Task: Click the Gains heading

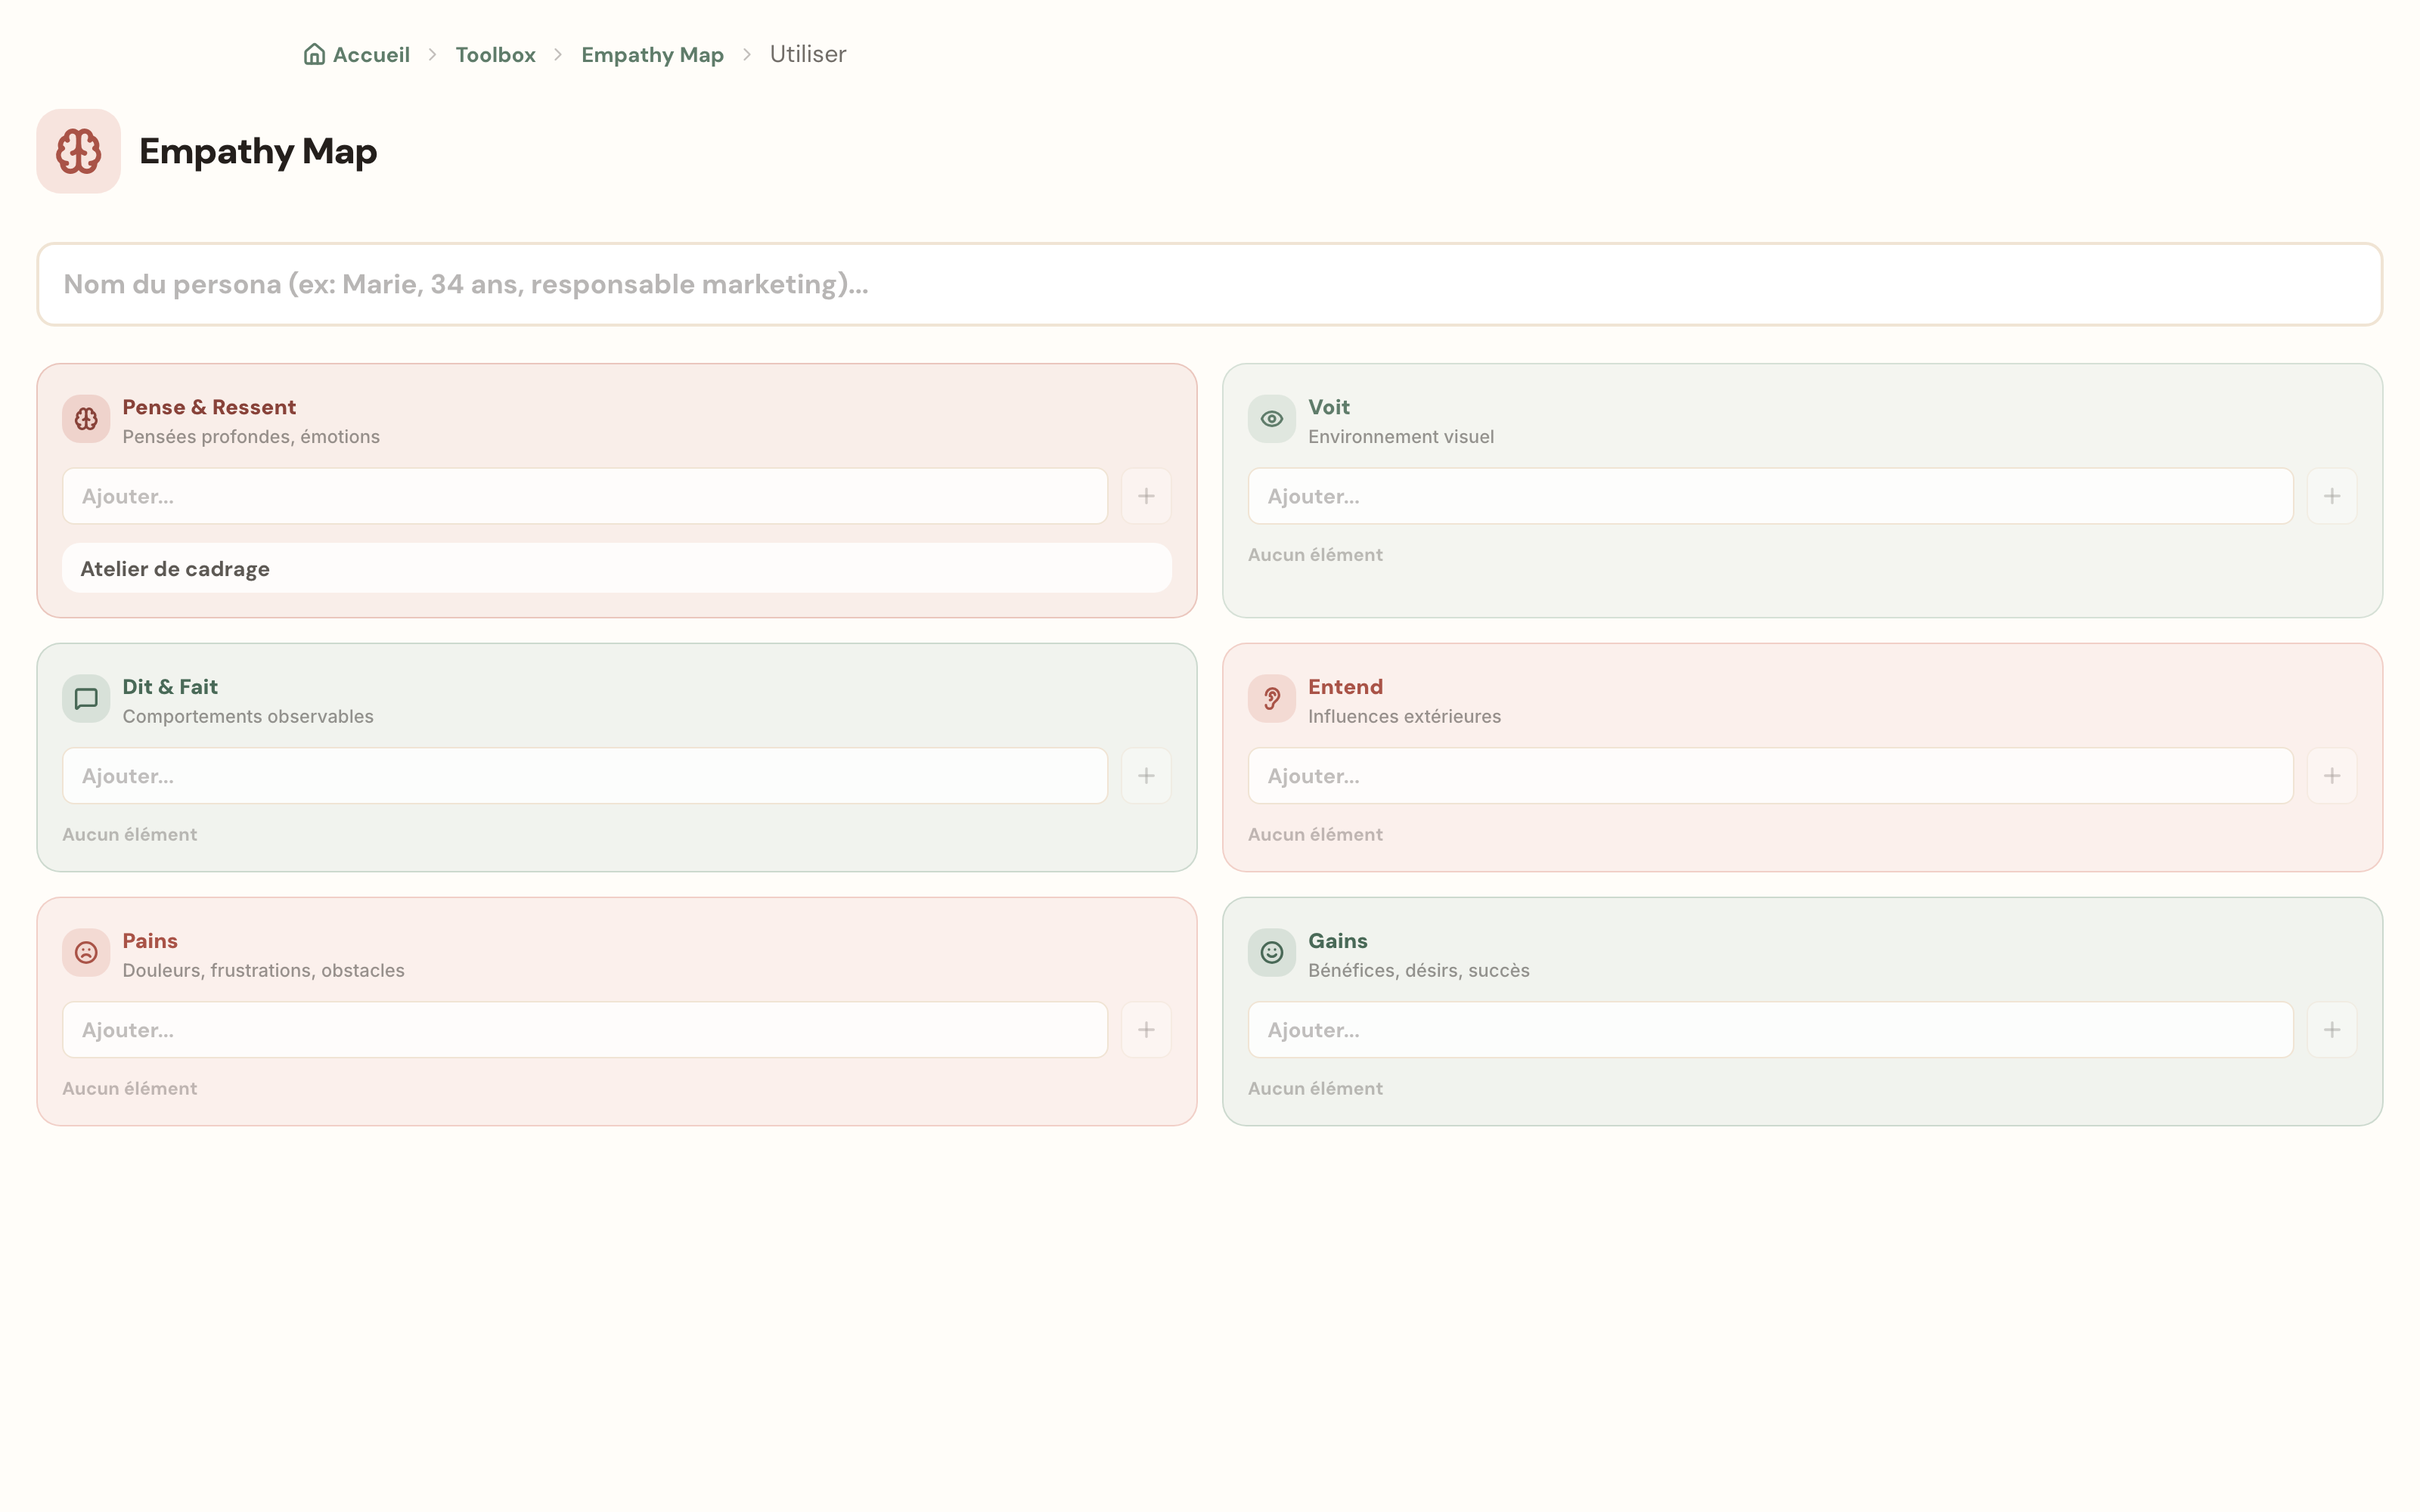Action: coord(1338,941)
